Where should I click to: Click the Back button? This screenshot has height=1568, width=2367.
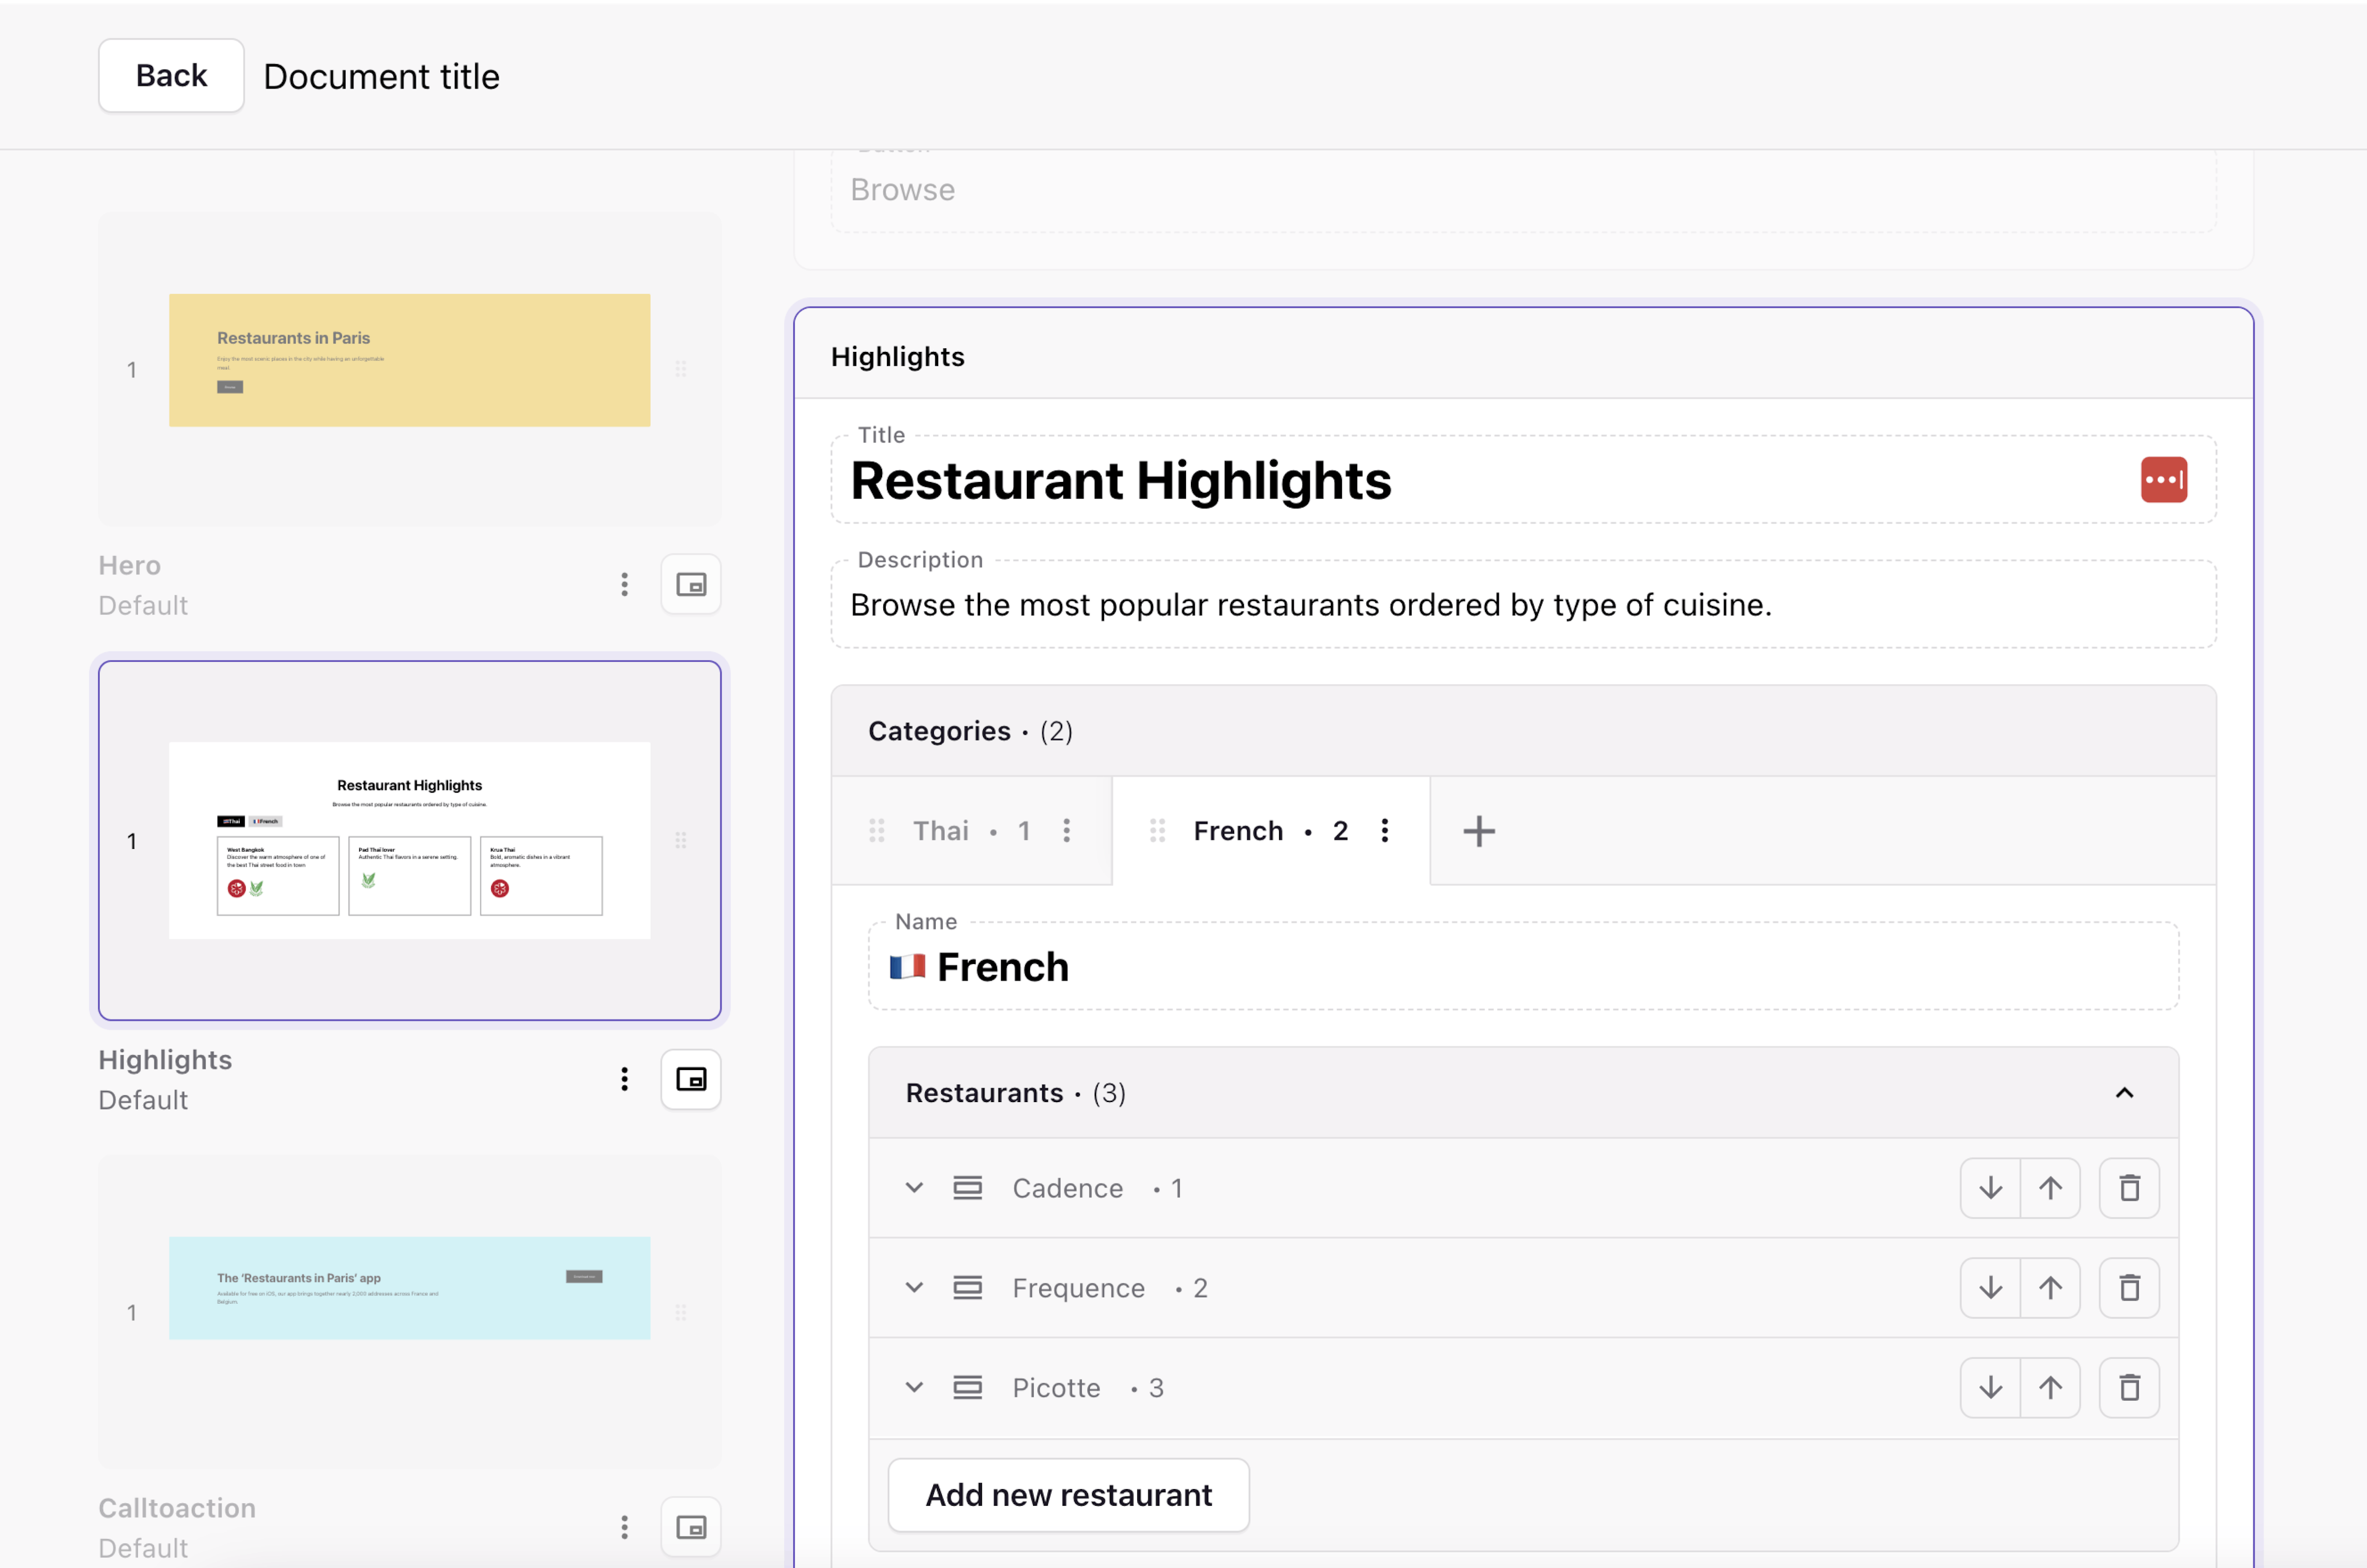pyautogui.click(x=171, y=76)
